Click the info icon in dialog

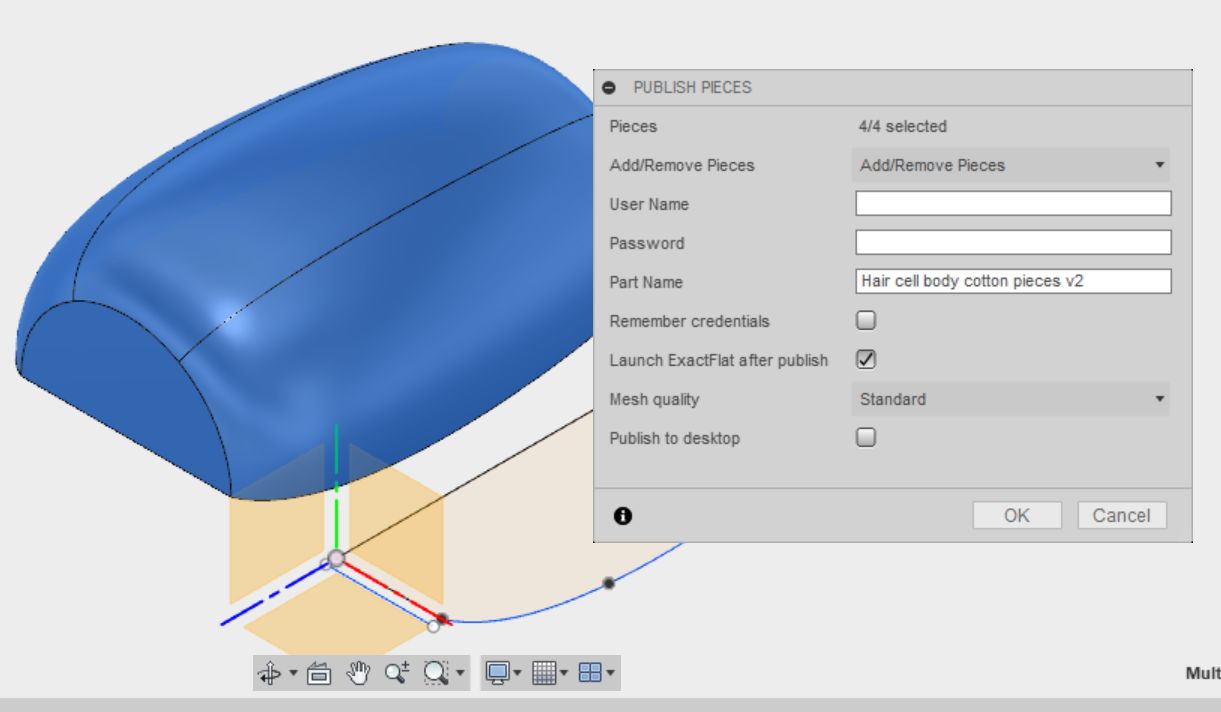(623, 516)
